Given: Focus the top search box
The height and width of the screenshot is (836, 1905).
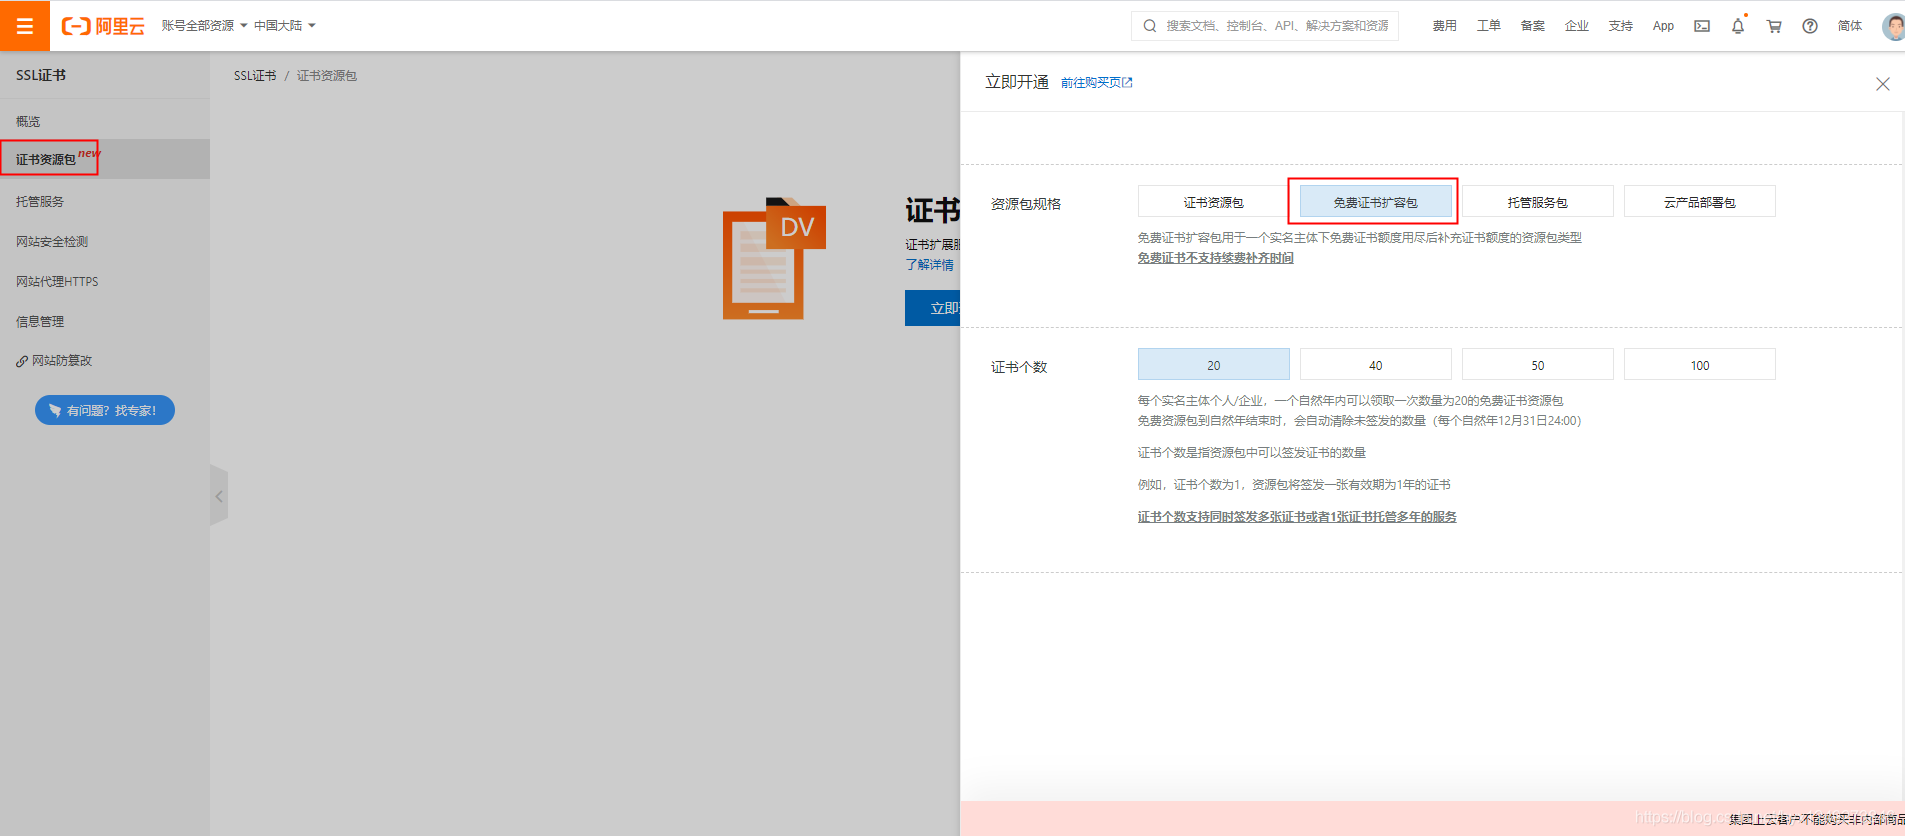Looking at the screenshot, I should pyautogui.click(x=1265, y=26).
